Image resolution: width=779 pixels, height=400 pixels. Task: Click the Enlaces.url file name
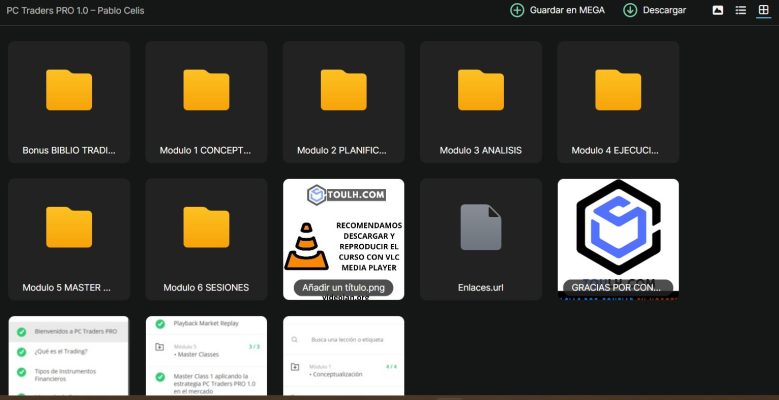point(481,287)
